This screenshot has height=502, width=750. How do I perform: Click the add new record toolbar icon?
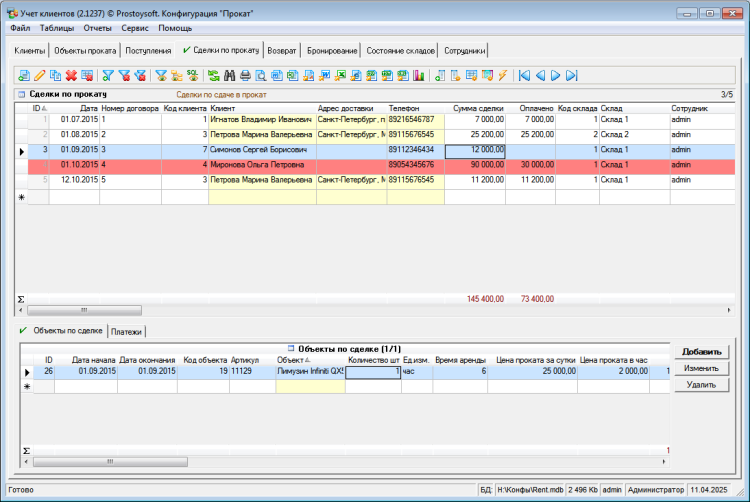24,75
